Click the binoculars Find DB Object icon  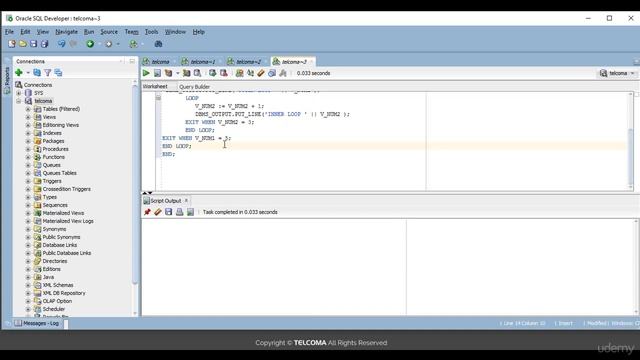point(158,44)
